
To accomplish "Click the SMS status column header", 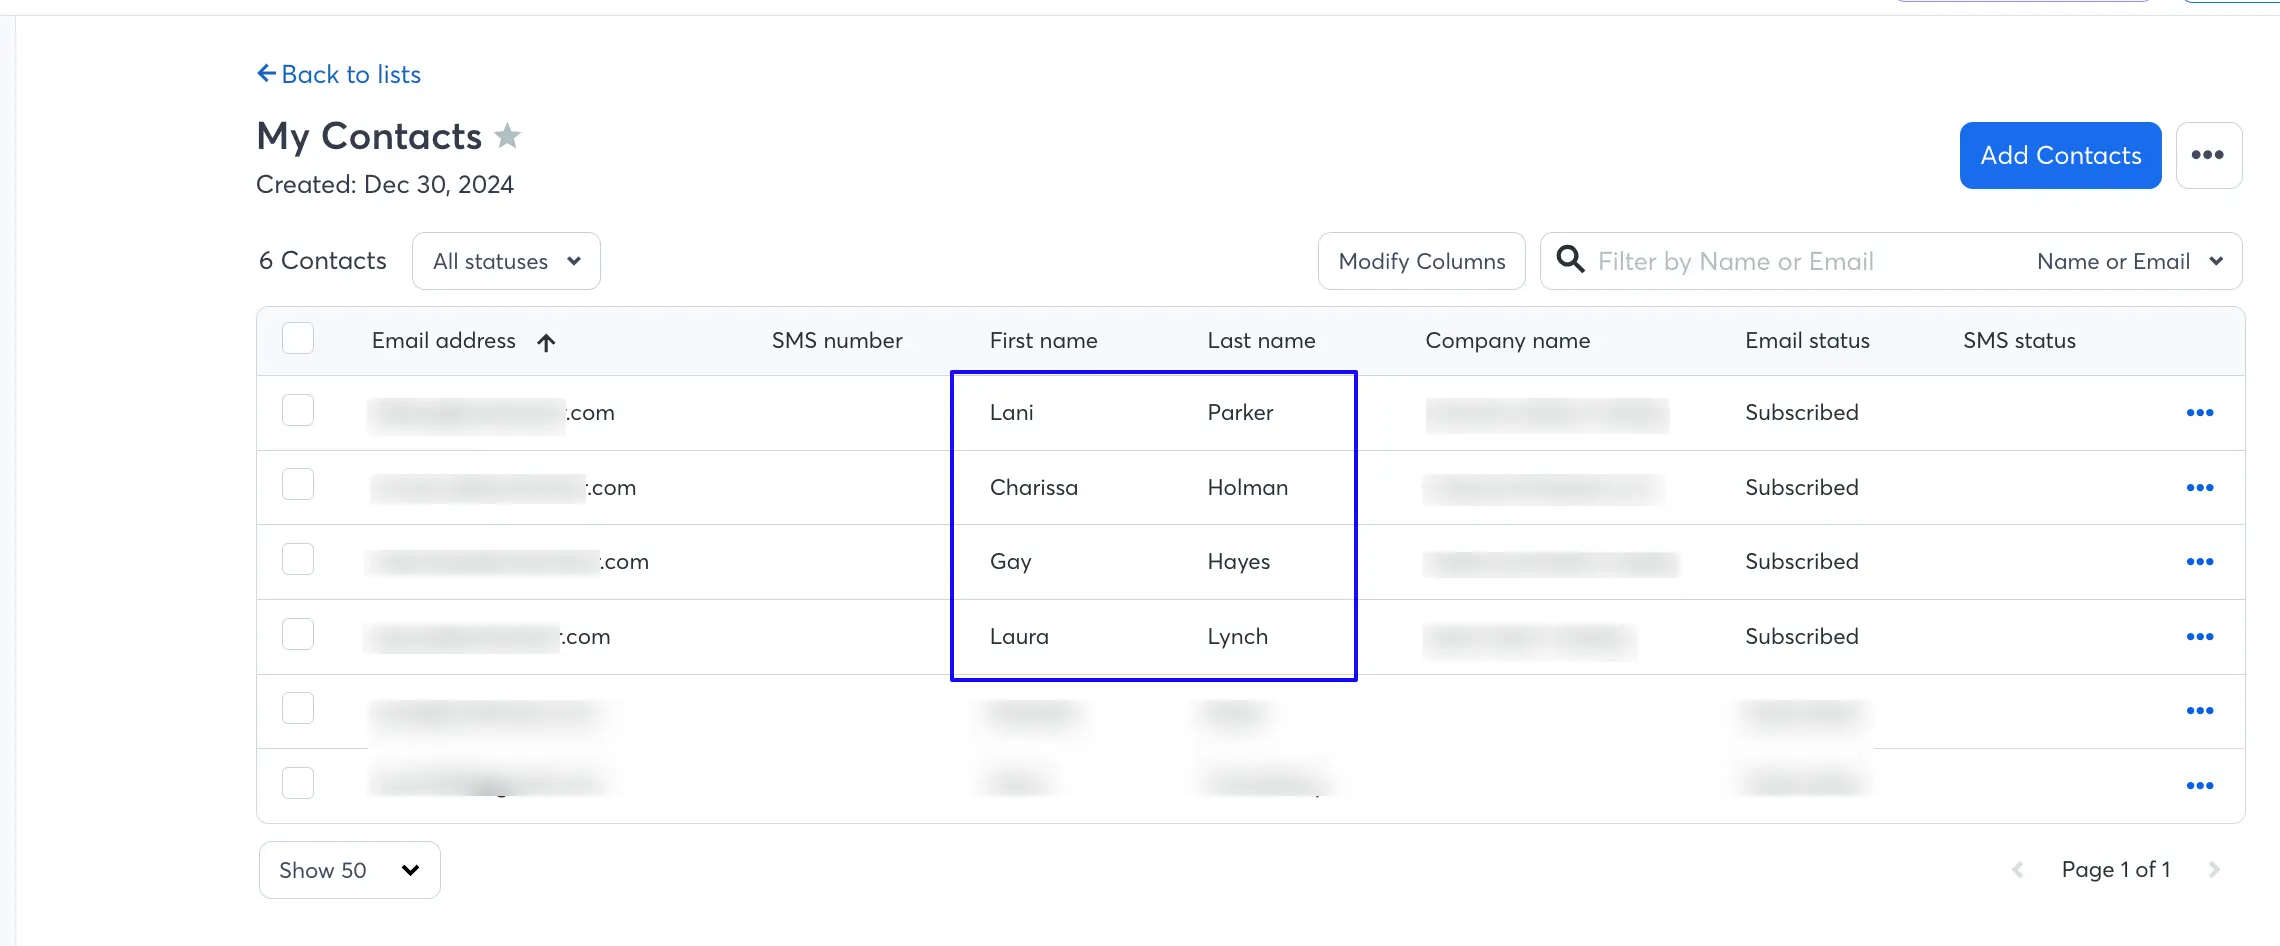I will click(x=2019, y=340).
